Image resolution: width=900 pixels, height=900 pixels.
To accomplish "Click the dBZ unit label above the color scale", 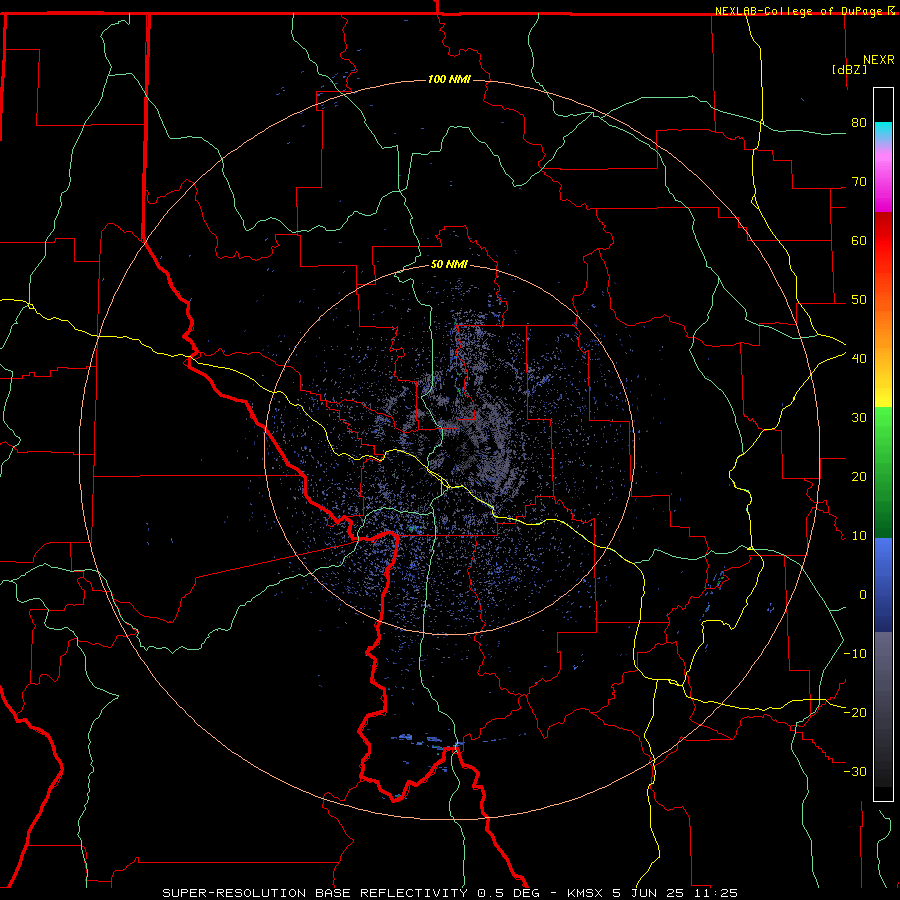I will tap(849, 69).
